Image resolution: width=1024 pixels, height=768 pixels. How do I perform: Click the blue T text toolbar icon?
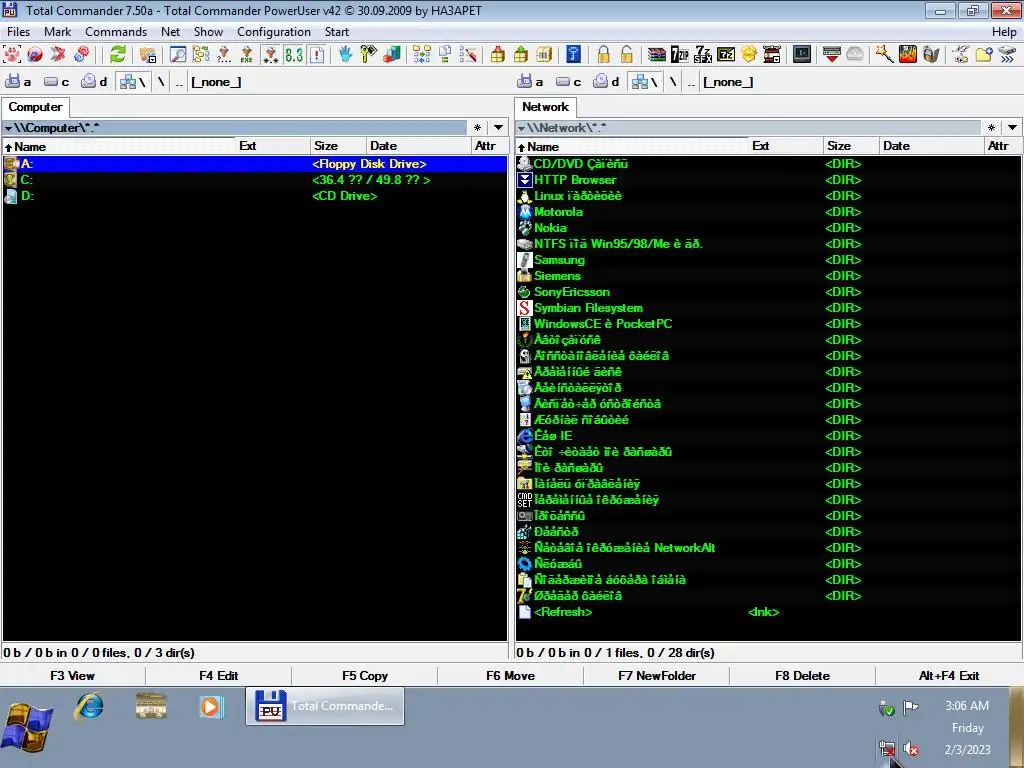click(573, 55)
